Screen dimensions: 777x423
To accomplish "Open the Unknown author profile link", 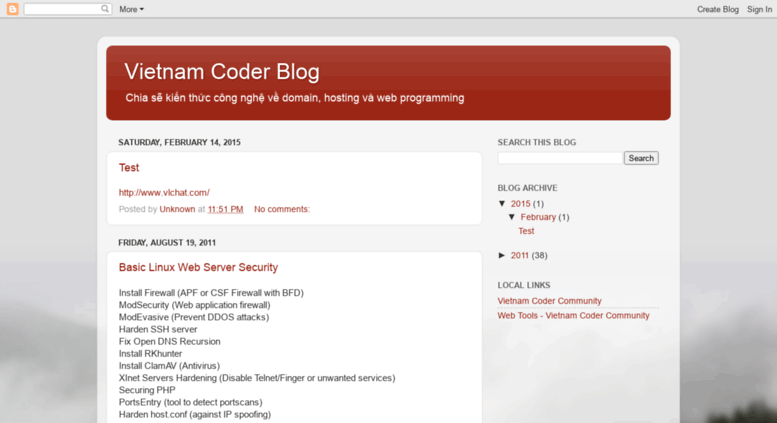I will pos(177,209).
